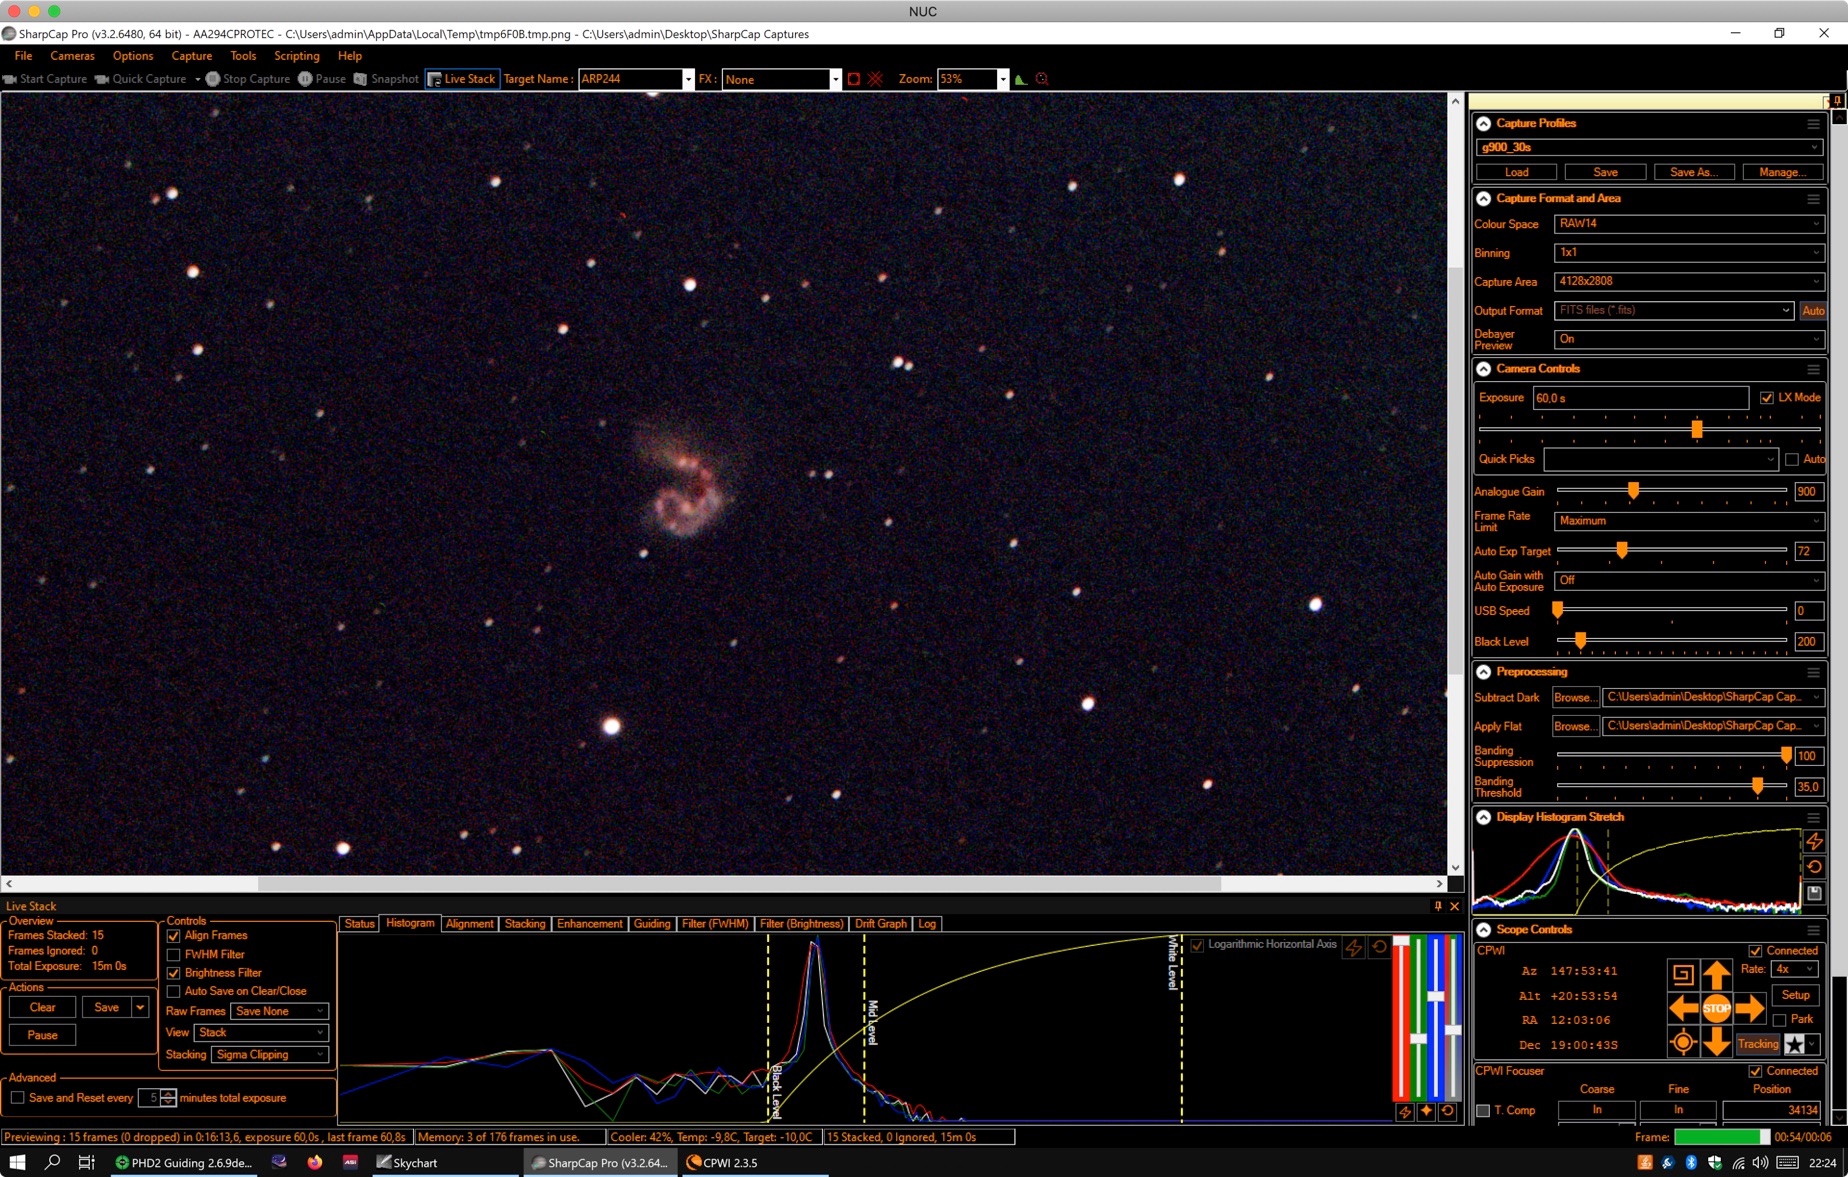Click the floppy disk save icon in Display Histogram Stretch
The height and width of the screenshot is (1177, 1848).
pyautogui.click(x=1815, y=893)
